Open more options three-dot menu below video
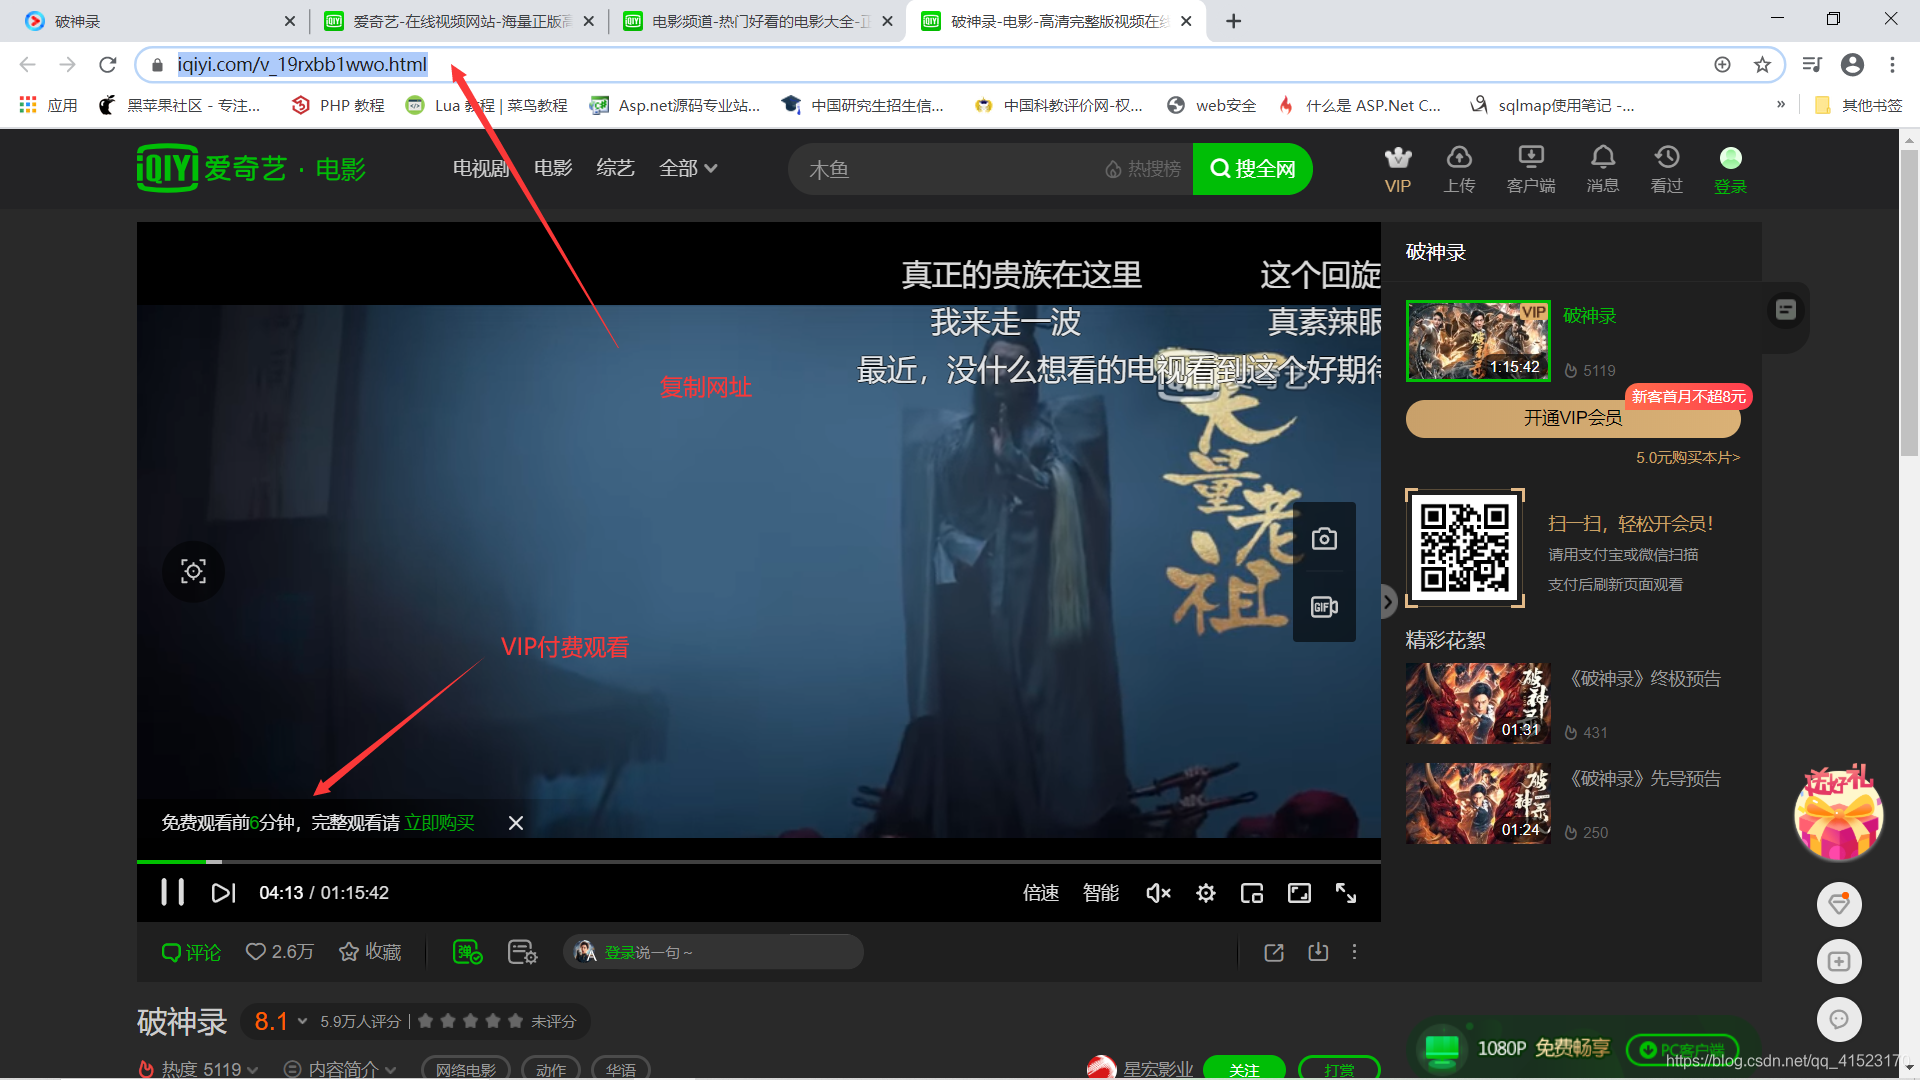The image size is (1920, 1080). [1354, 952]
